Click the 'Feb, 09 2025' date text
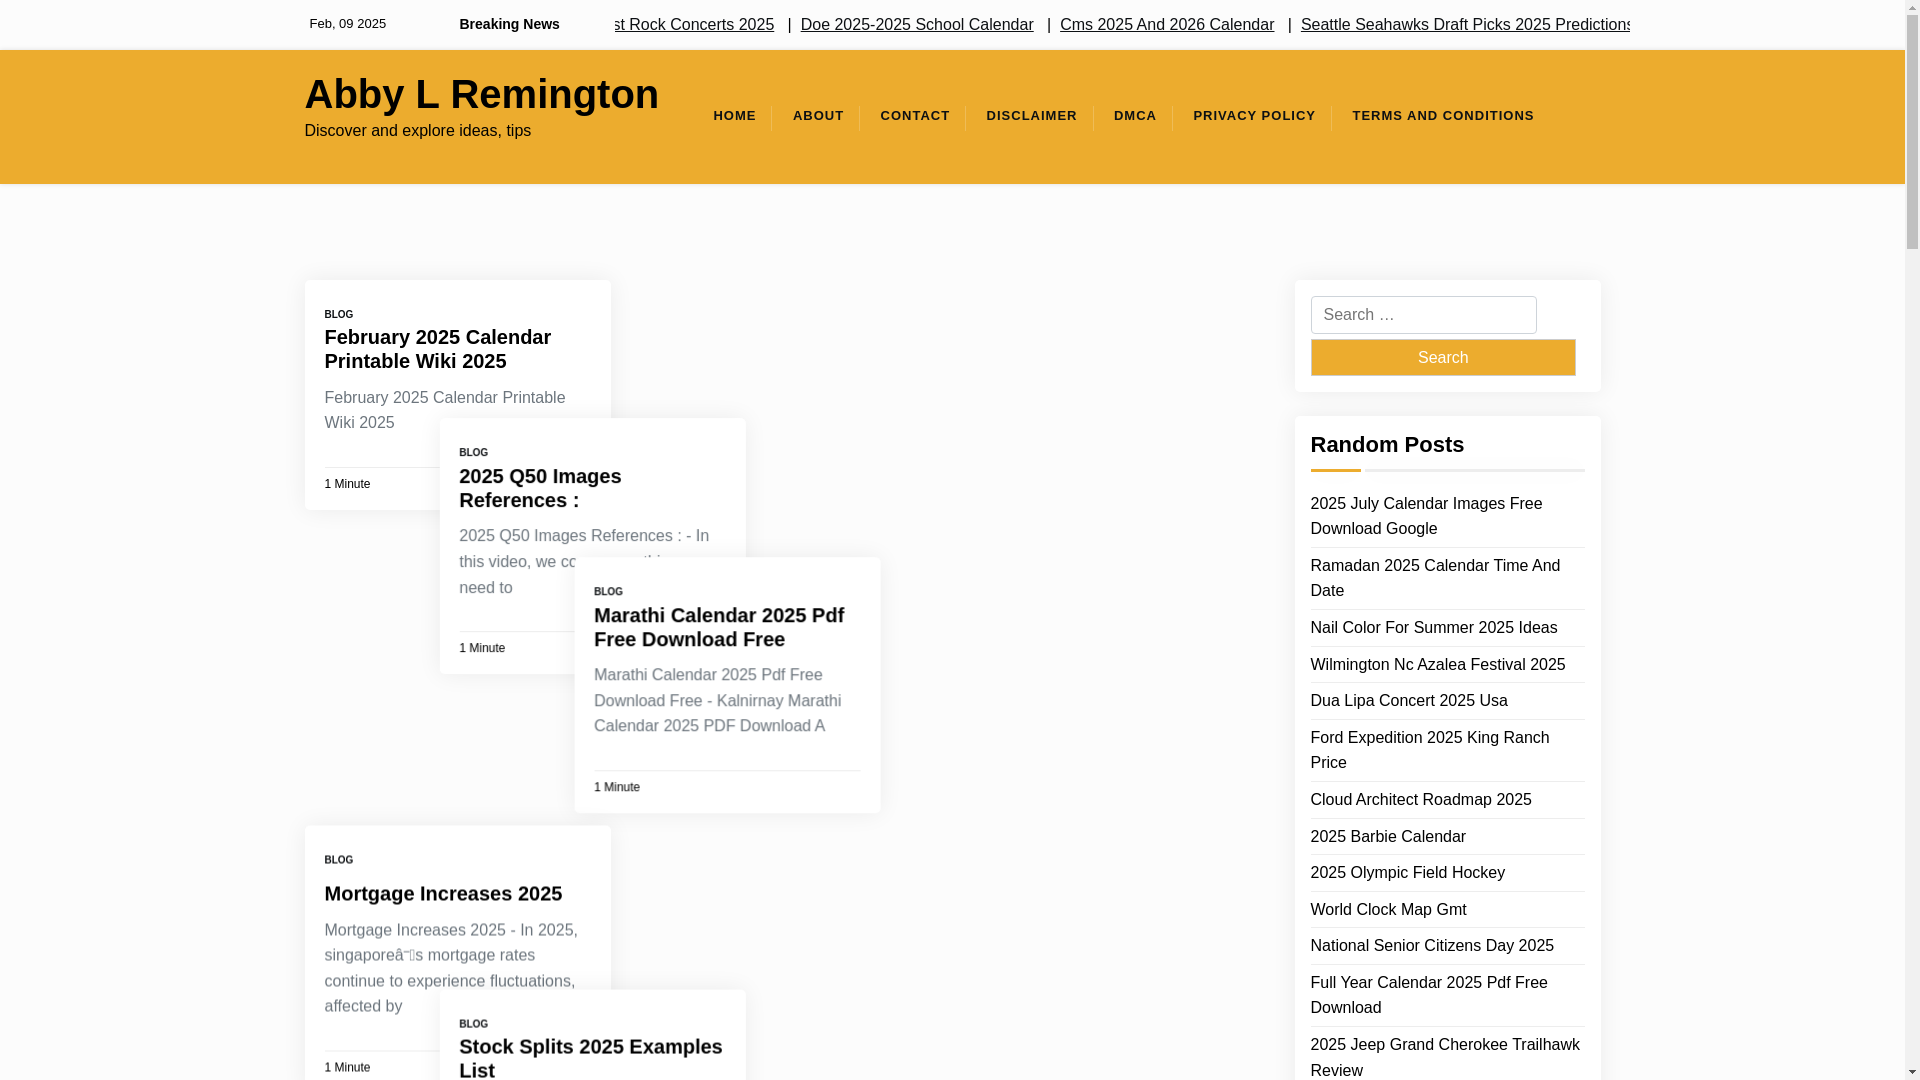Viewport: 1920px width, 1080px height. 347,24
